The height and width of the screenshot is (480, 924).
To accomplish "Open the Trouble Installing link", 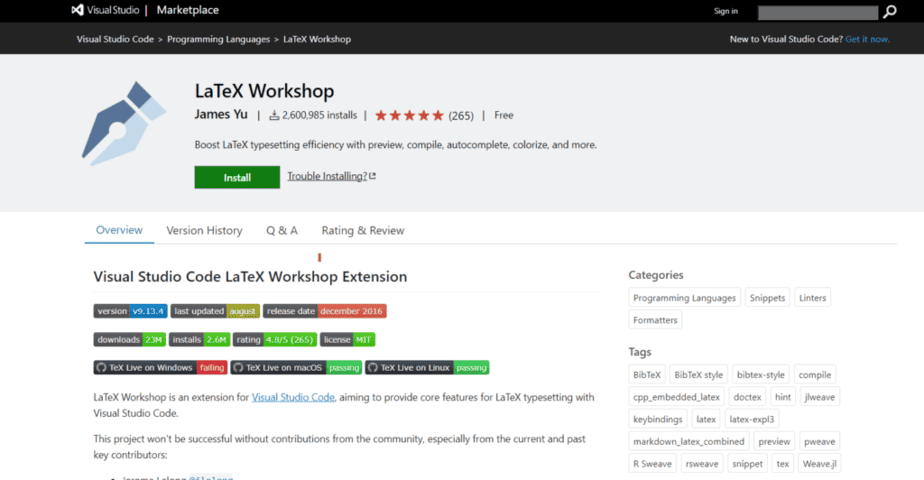I will pos(327,176).
